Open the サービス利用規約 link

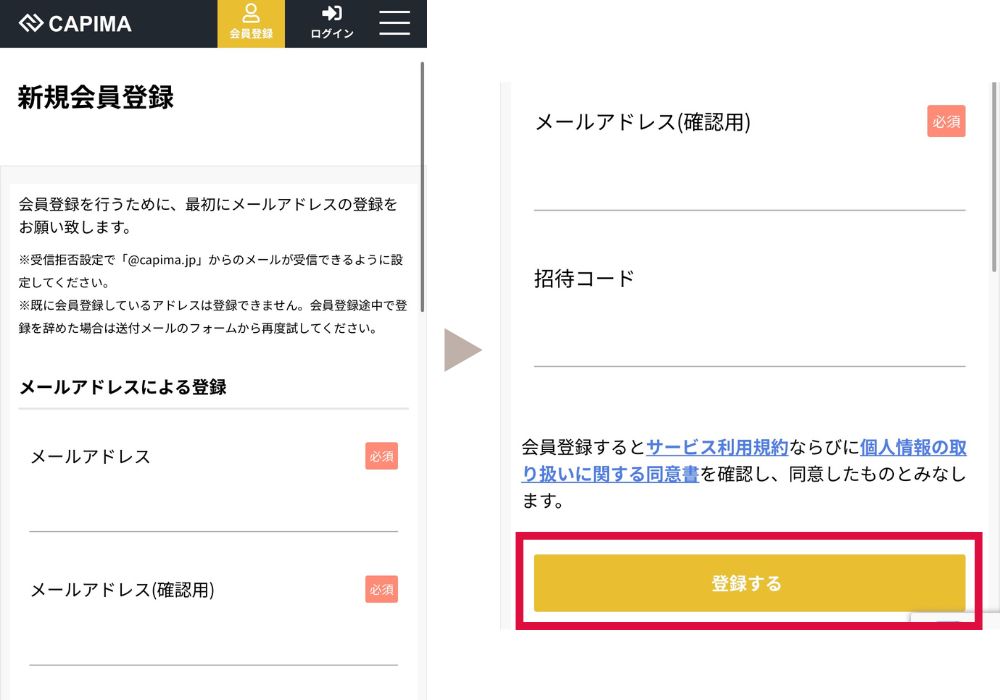(x=717, y=447)
